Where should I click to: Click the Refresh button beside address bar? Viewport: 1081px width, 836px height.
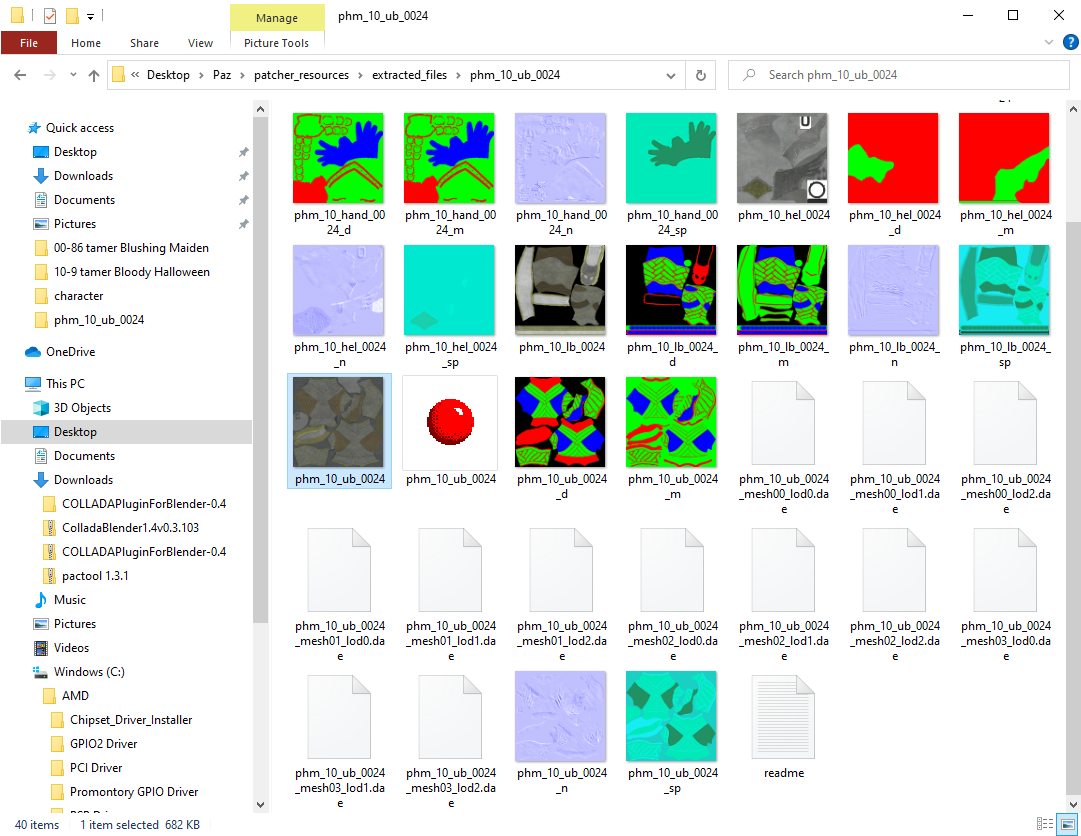701,75
